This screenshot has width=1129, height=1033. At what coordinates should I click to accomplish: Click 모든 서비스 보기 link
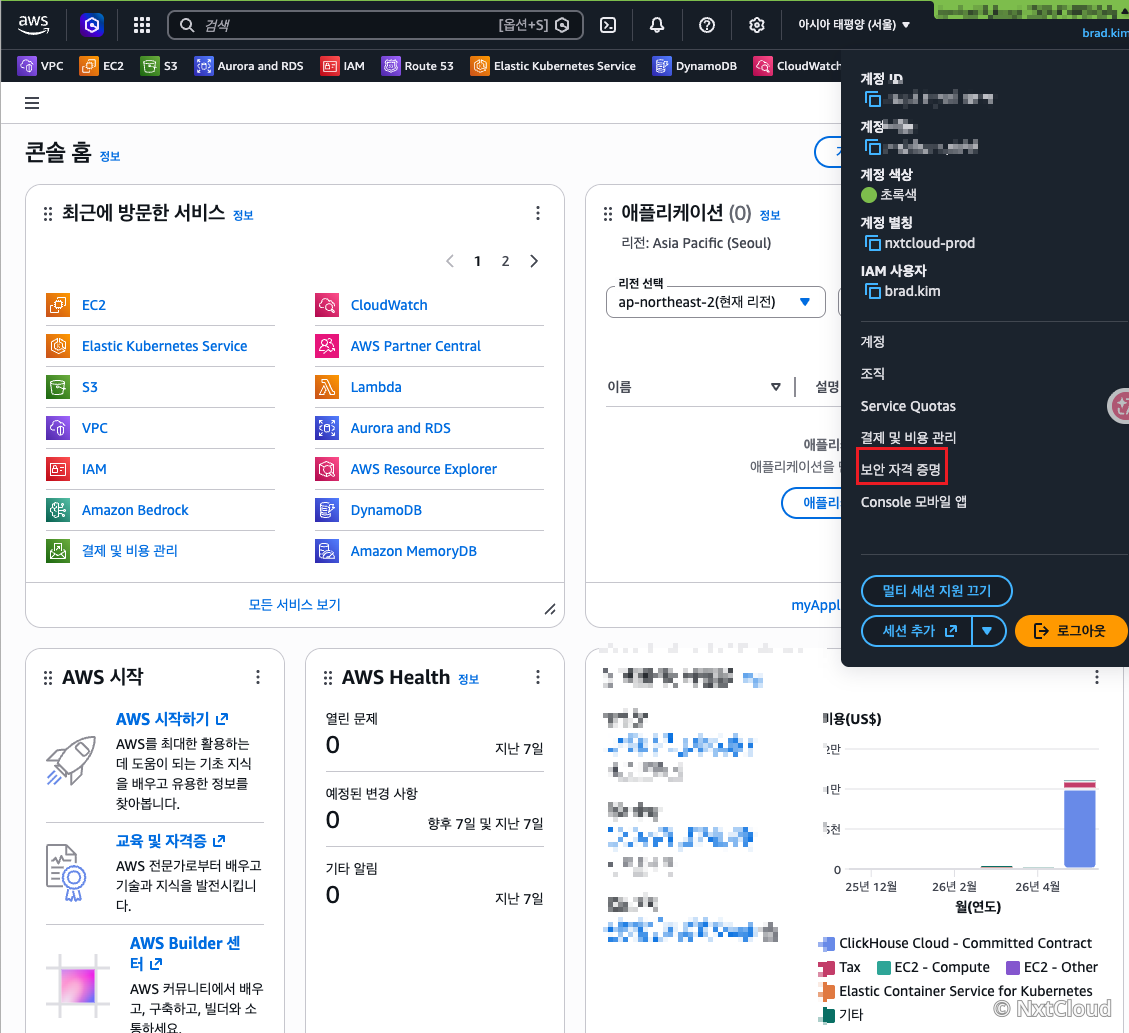click(294, 605)
